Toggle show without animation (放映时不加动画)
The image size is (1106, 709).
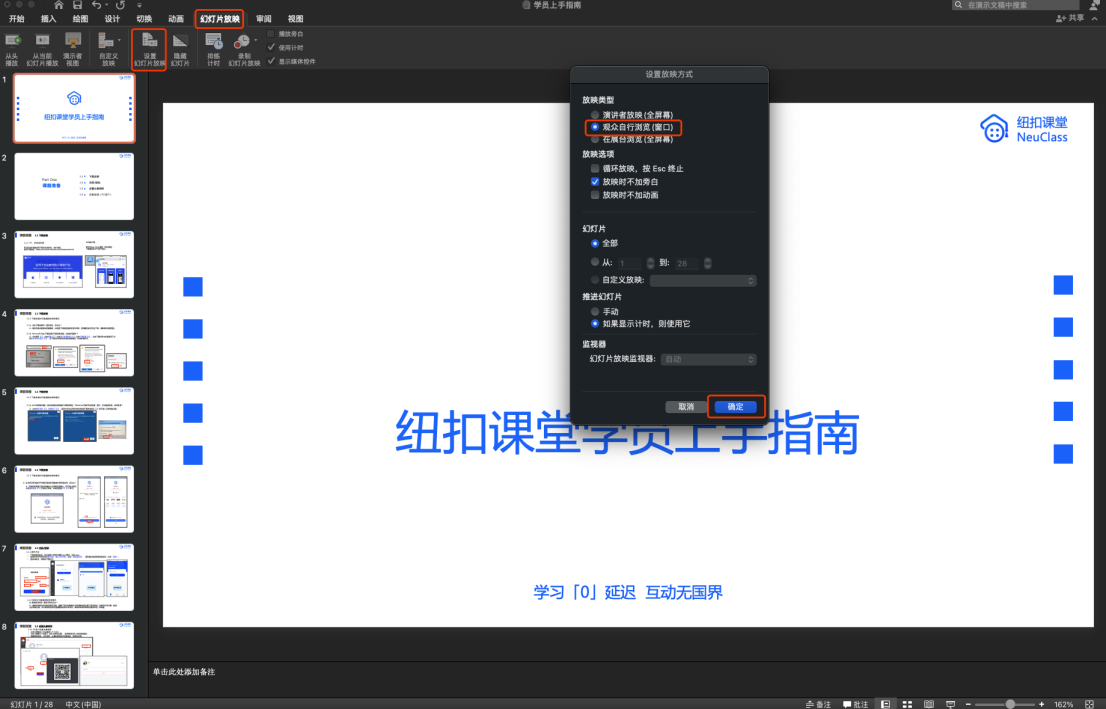[595, 195]
